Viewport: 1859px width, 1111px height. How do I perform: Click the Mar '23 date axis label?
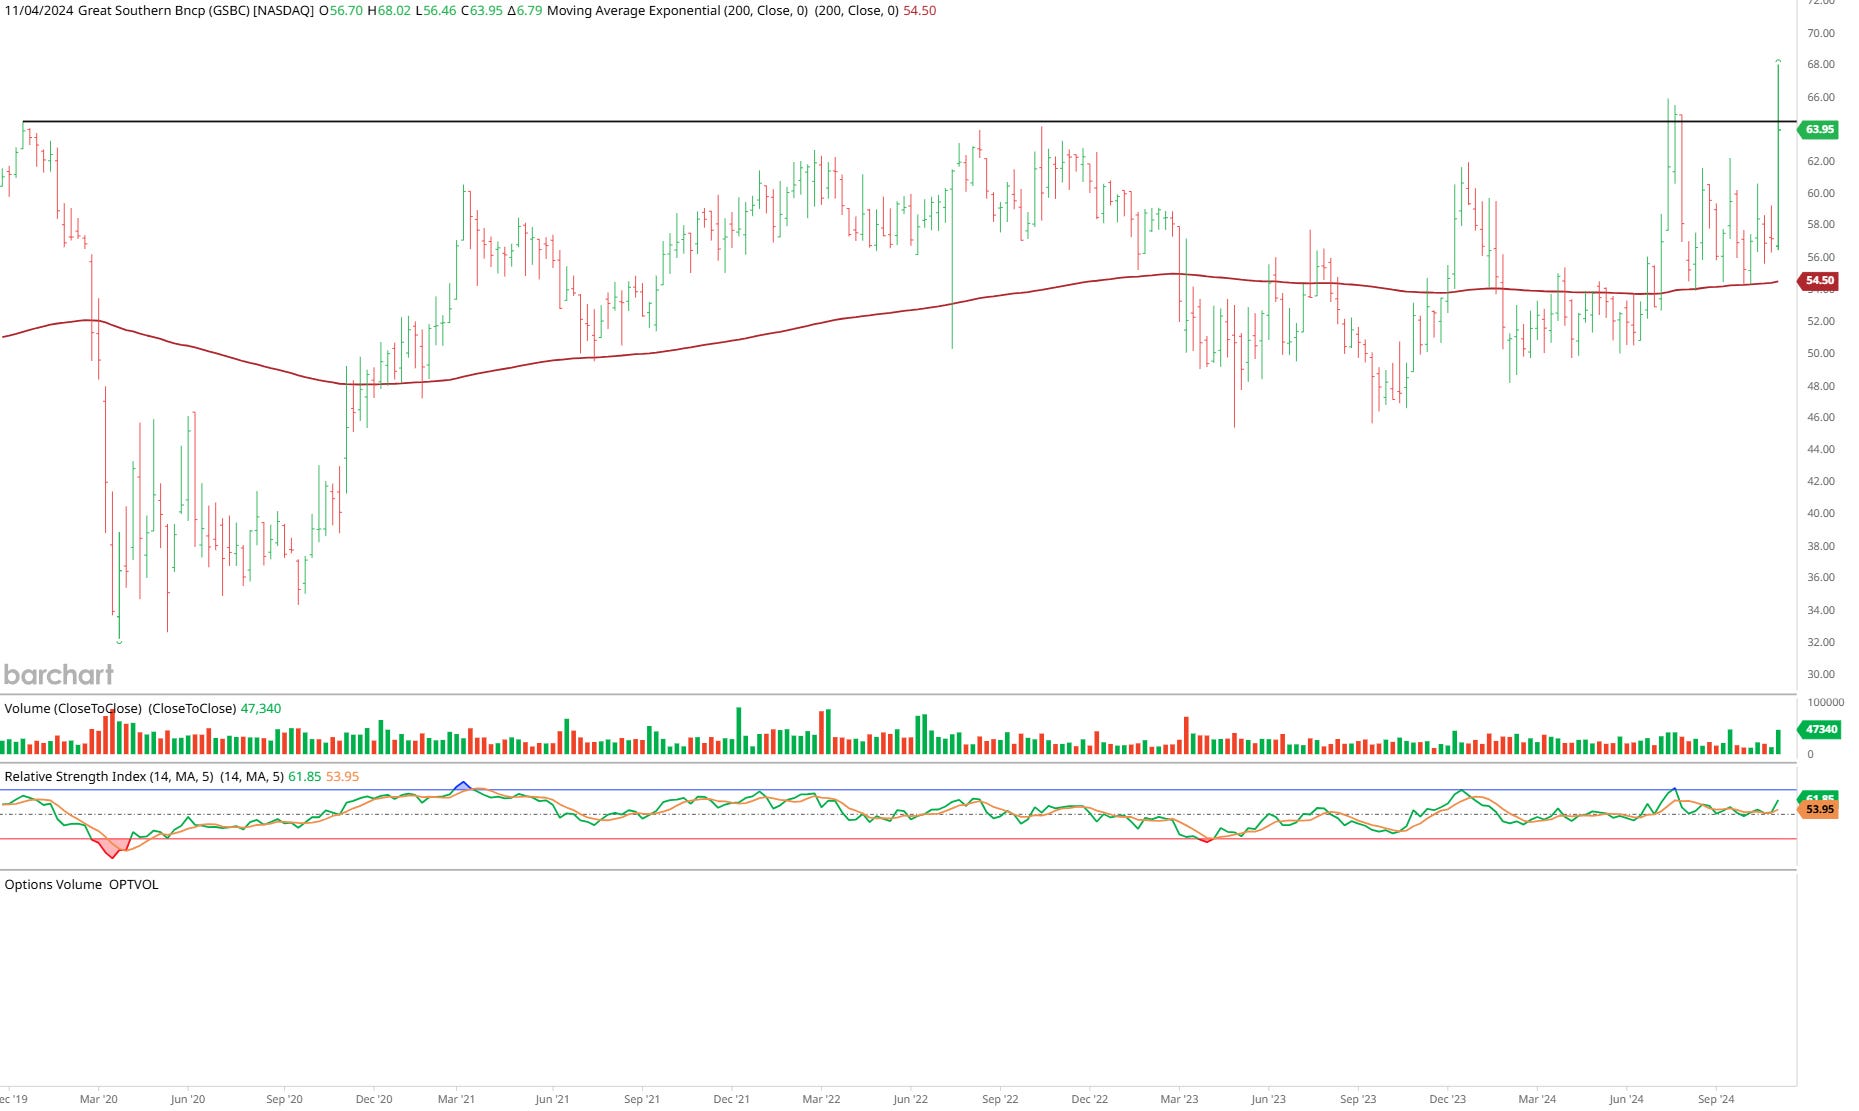1179,1099
